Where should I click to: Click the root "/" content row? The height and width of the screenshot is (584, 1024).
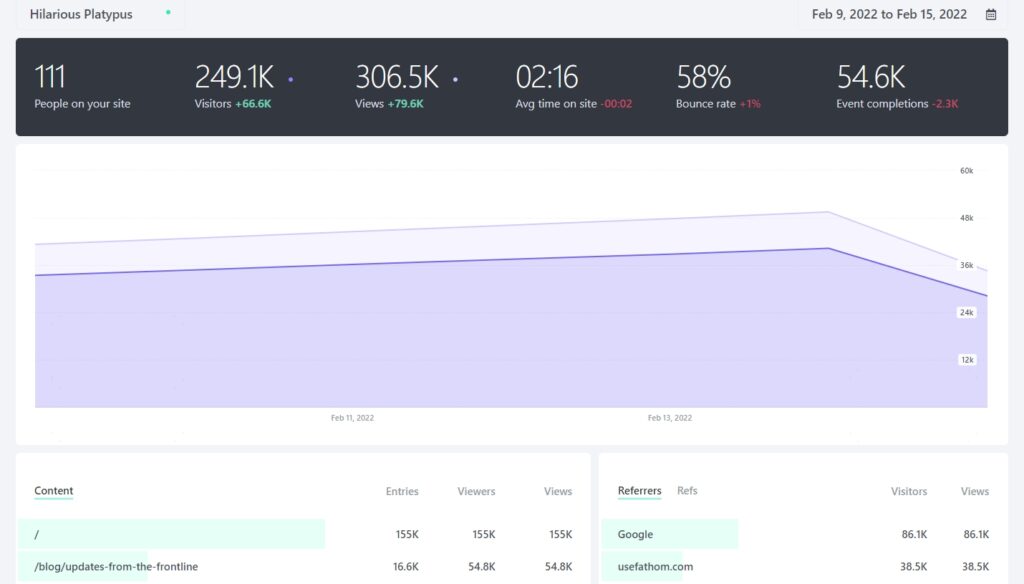[x=37, y=535]
